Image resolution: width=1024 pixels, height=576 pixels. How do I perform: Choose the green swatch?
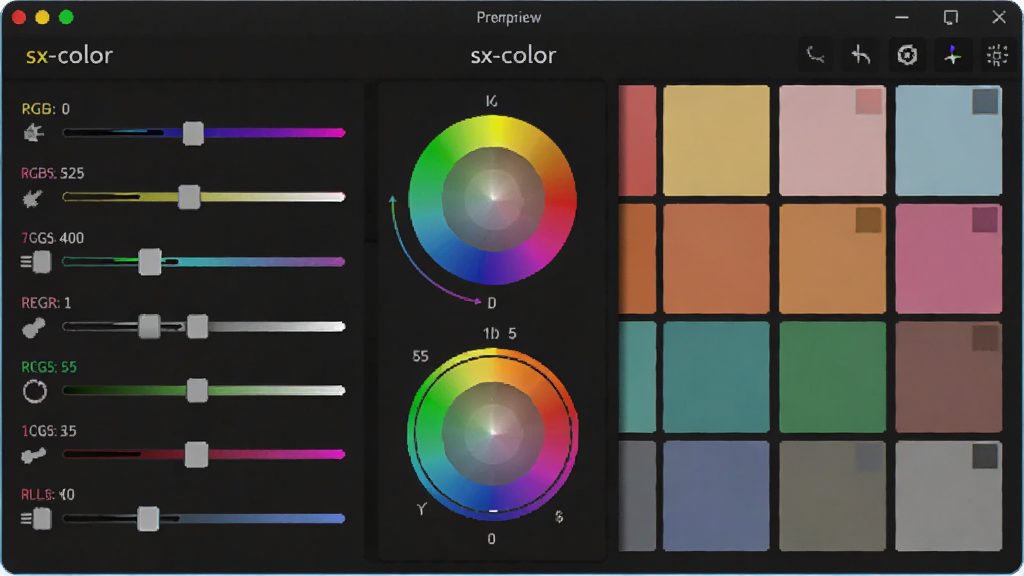coord(833,377)
